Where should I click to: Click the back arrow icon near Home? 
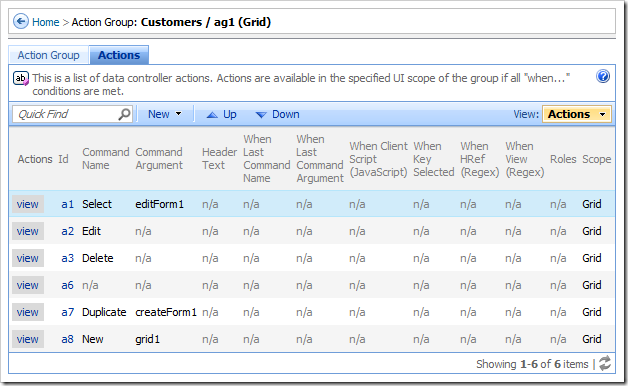(x=21, y=21)
